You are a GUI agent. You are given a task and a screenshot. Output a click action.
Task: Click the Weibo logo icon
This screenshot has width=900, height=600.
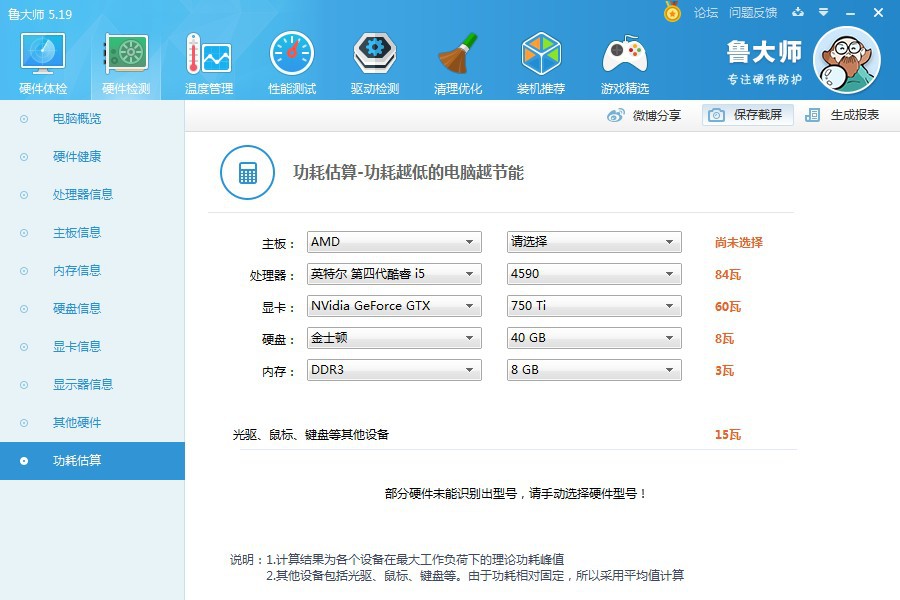[615, 115]
